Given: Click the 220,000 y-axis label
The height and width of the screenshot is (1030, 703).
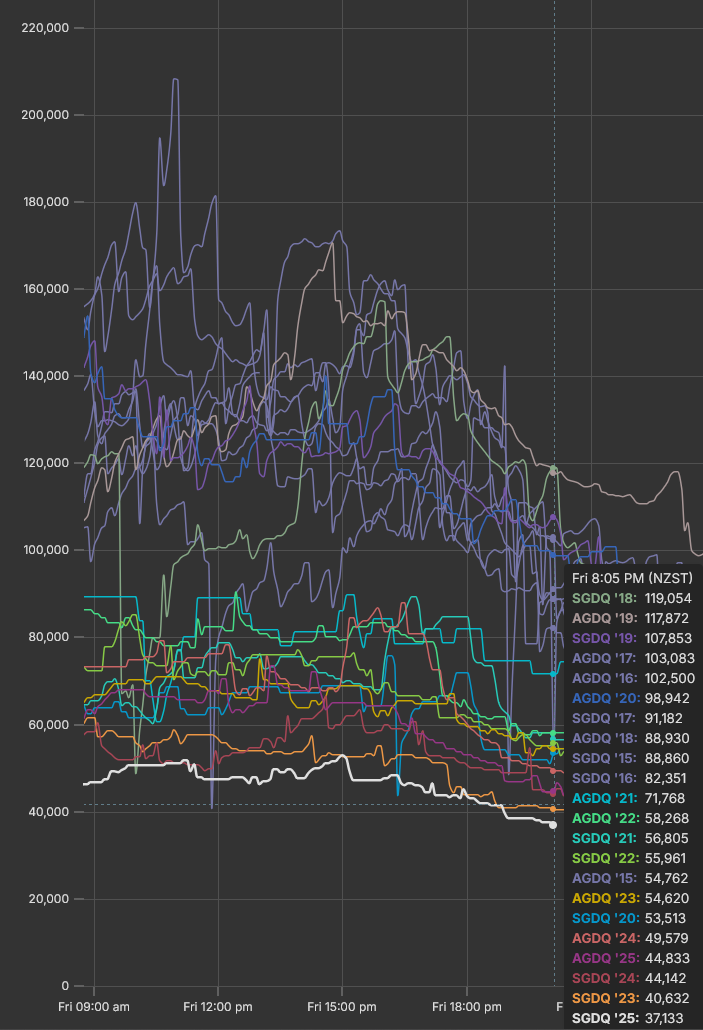Looking at the screenshot, I should (45, 28).
